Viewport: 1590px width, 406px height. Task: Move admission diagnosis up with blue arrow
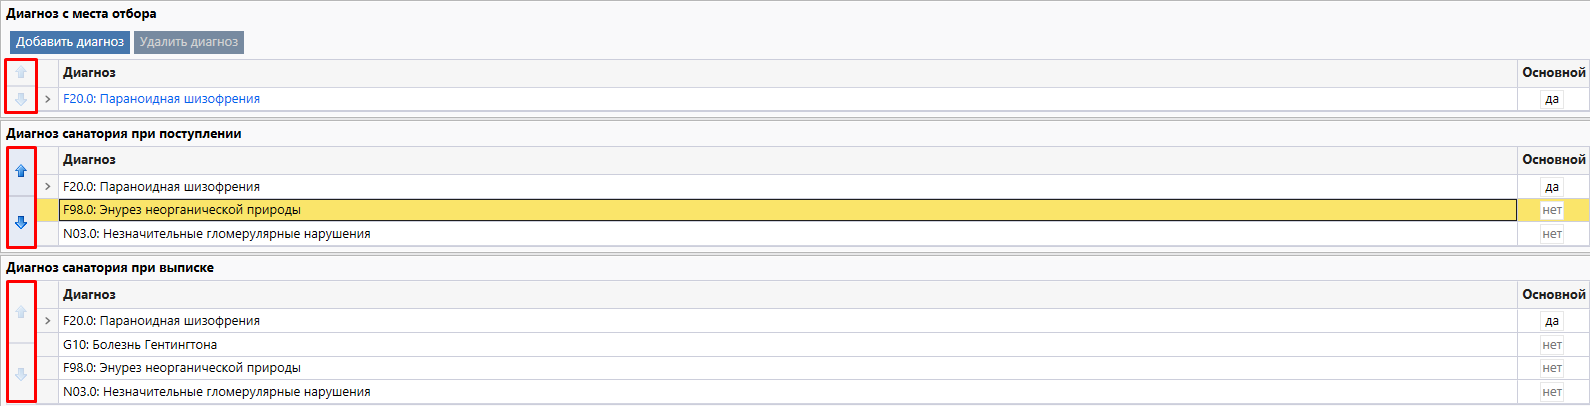point(21,171)
